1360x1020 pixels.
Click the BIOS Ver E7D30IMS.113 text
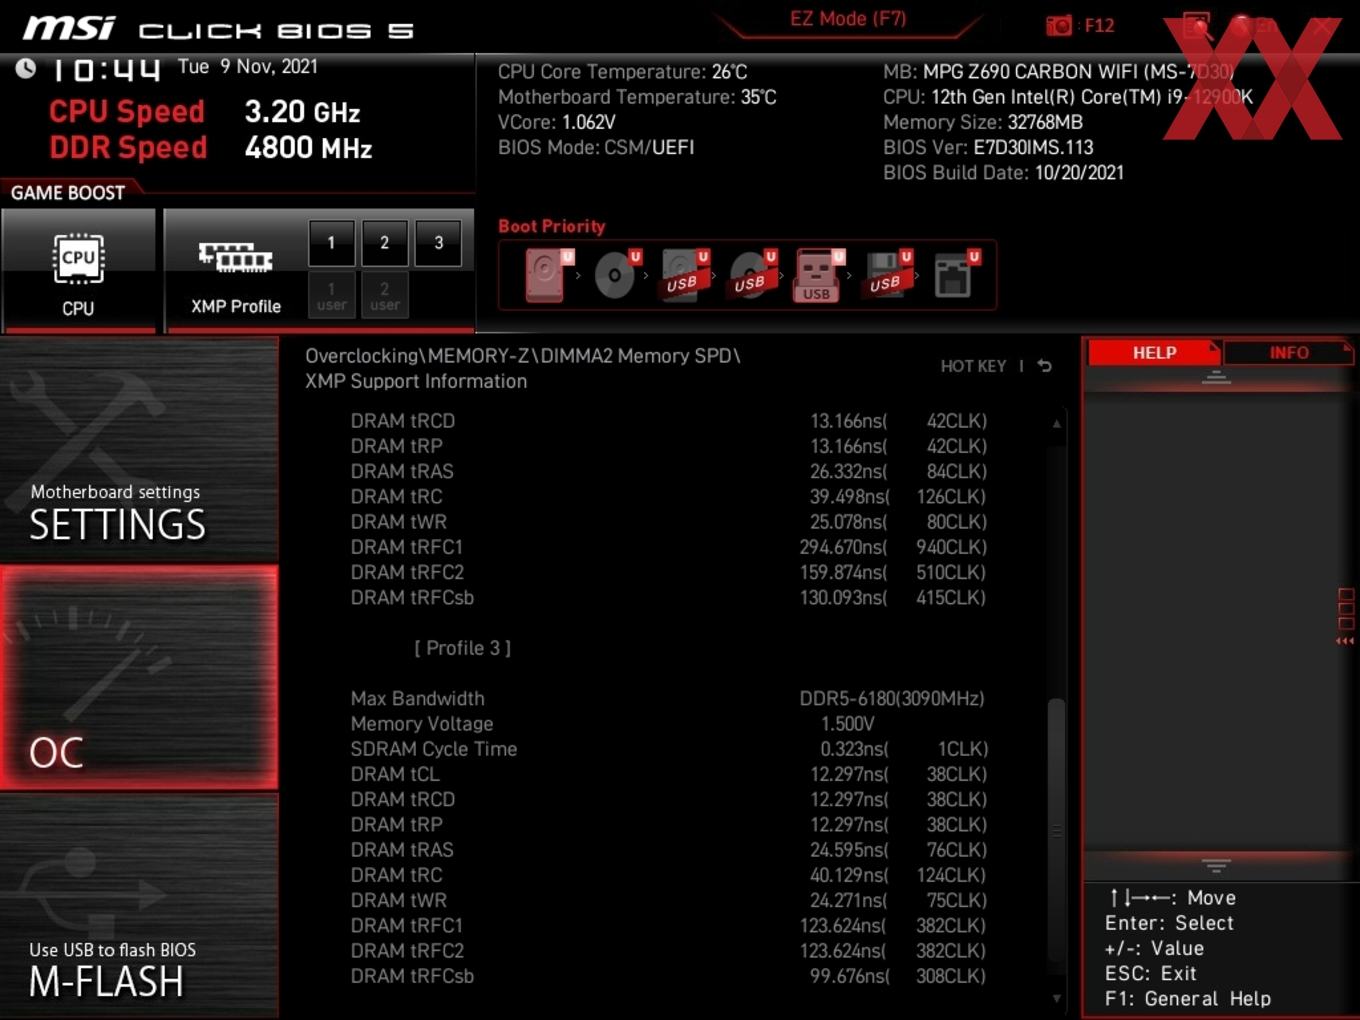(x=988, y=147)
